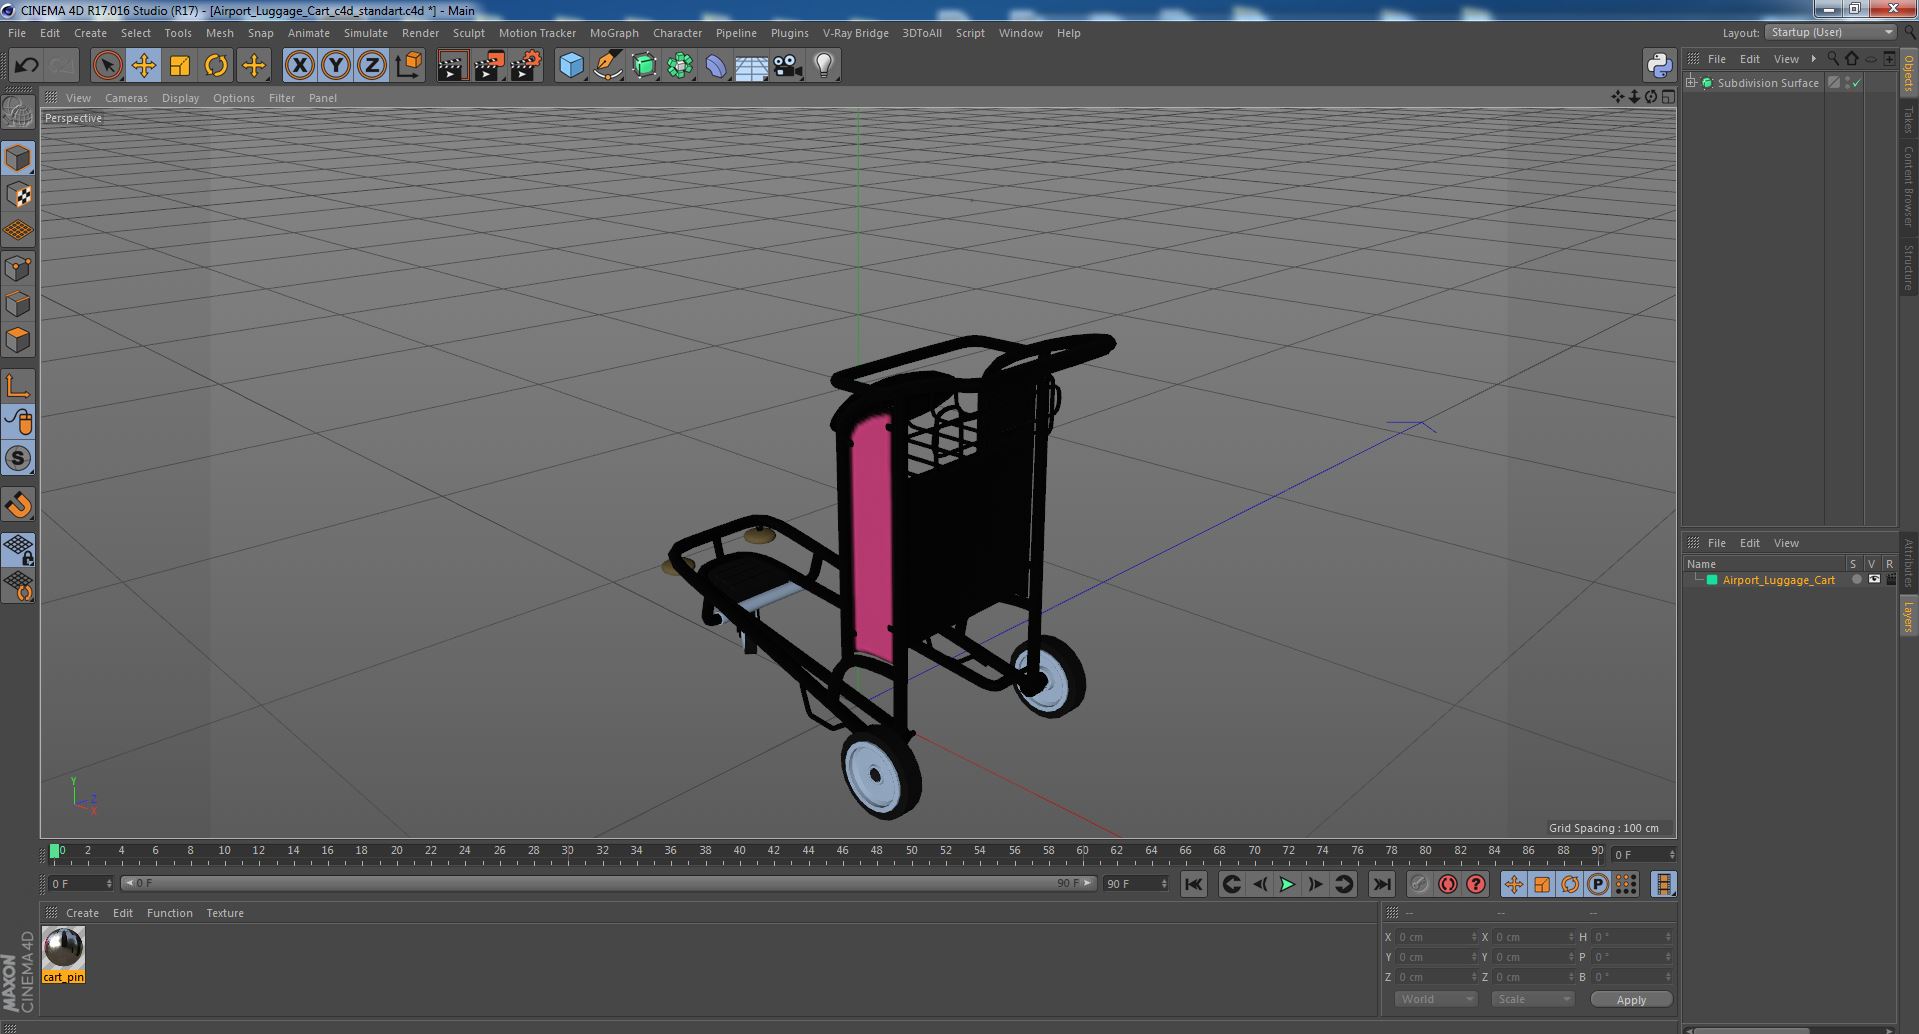
Task: Open the viewport Cameras menu
Action: tap(126, 98)
